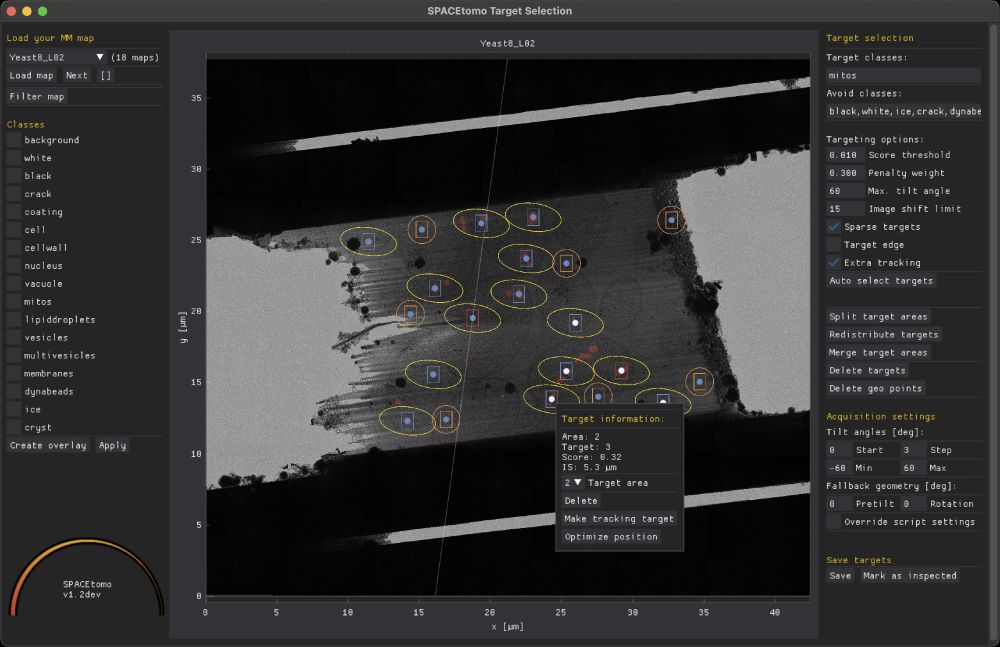
Task: Toggle the ice class checkbox
Action: tap(13, 410)
